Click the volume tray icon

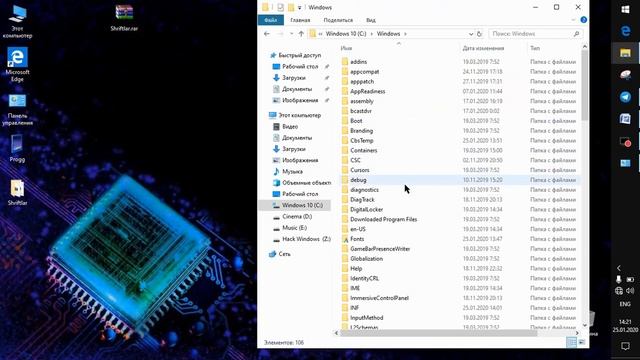(x=630, y=291)
